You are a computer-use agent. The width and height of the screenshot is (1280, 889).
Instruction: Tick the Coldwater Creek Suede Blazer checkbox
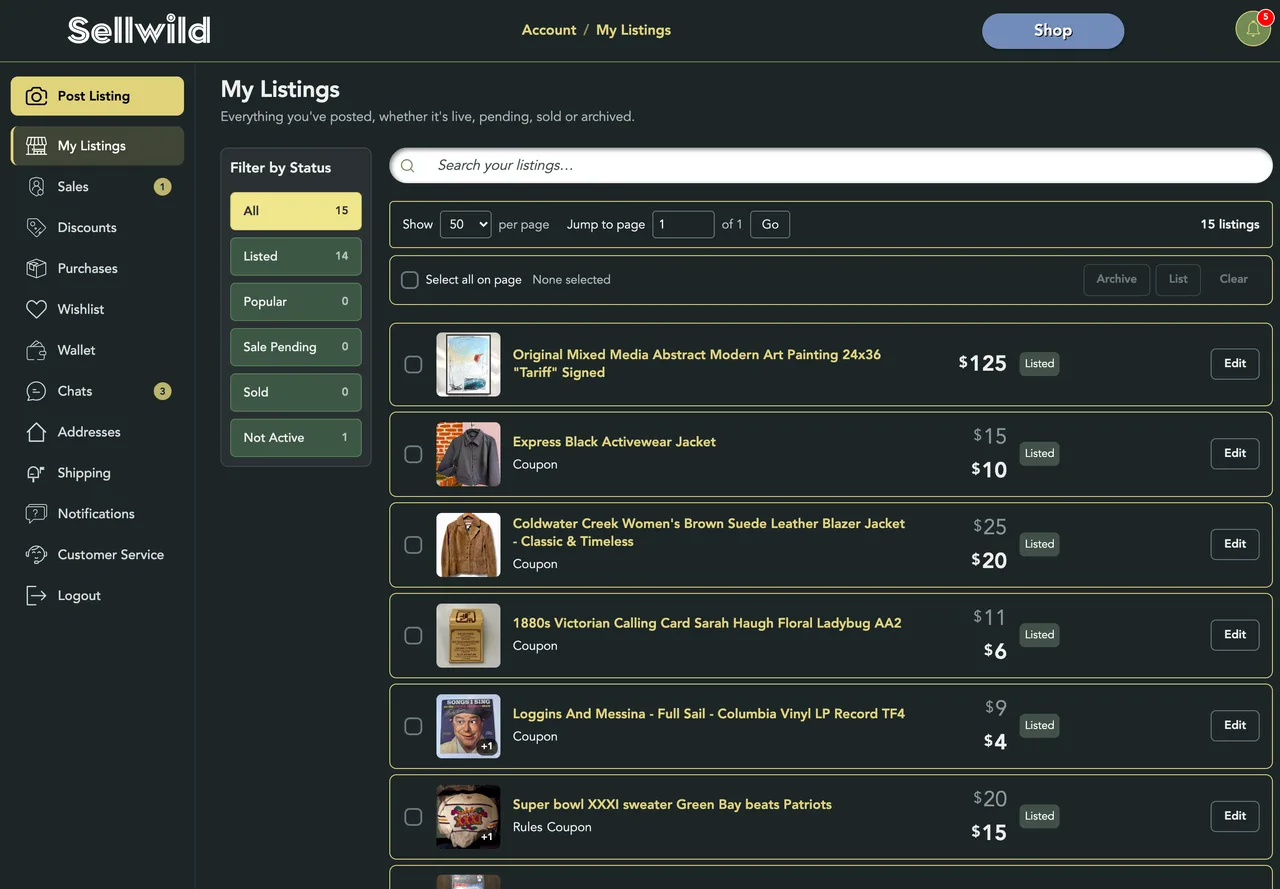(413, 545)
